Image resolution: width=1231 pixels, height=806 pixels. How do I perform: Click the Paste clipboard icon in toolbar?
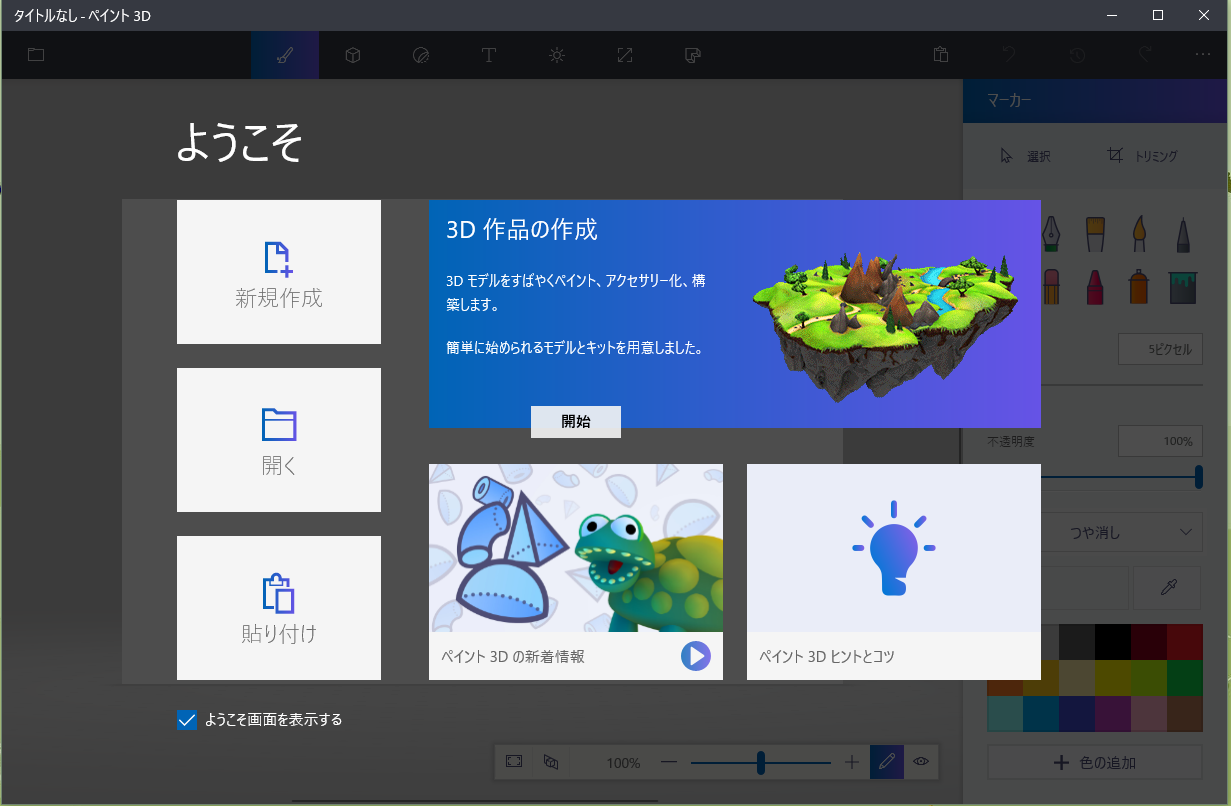[x=940, y=55]
